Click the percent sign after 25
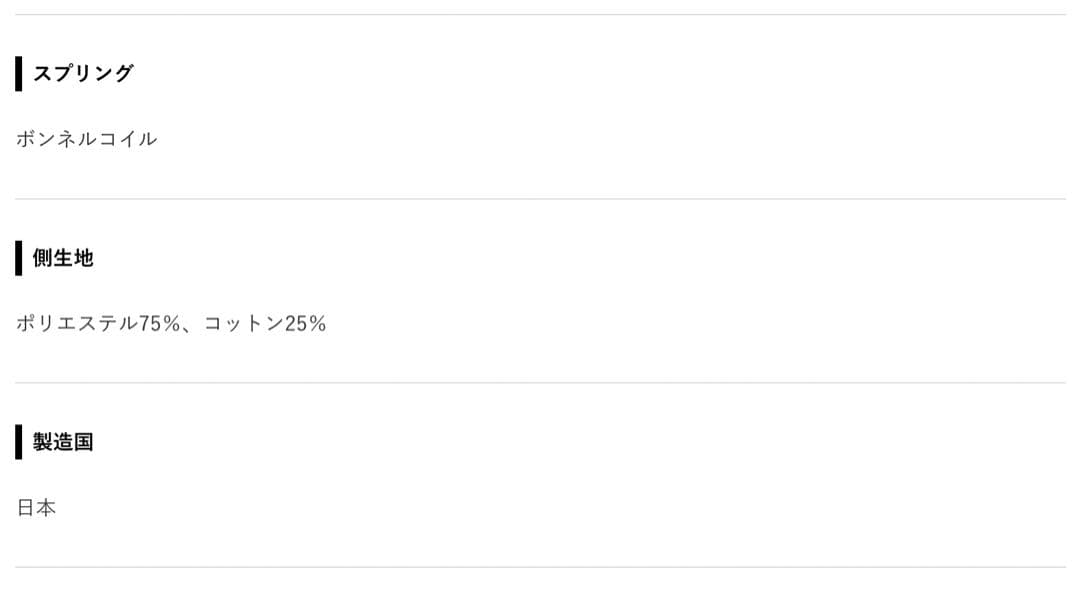Image resolution: width=1080 pixels, height=593 pixels. (x=318, y=324)
